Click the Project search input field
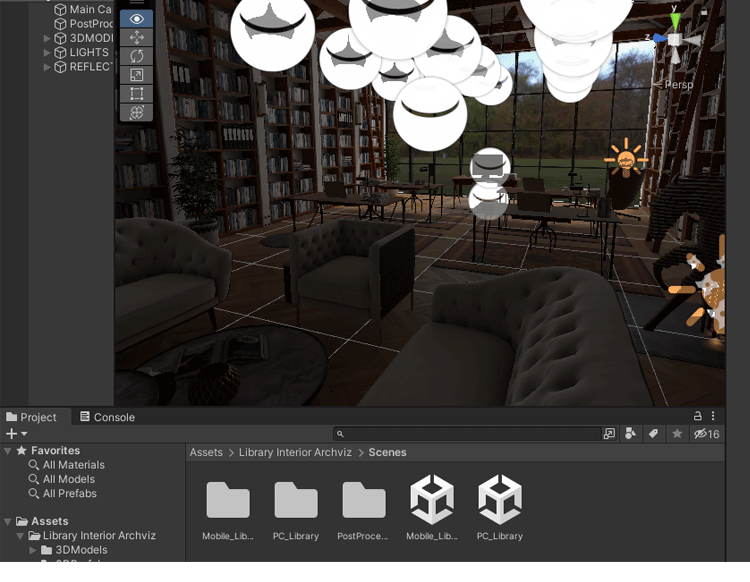 coord(470,434)
